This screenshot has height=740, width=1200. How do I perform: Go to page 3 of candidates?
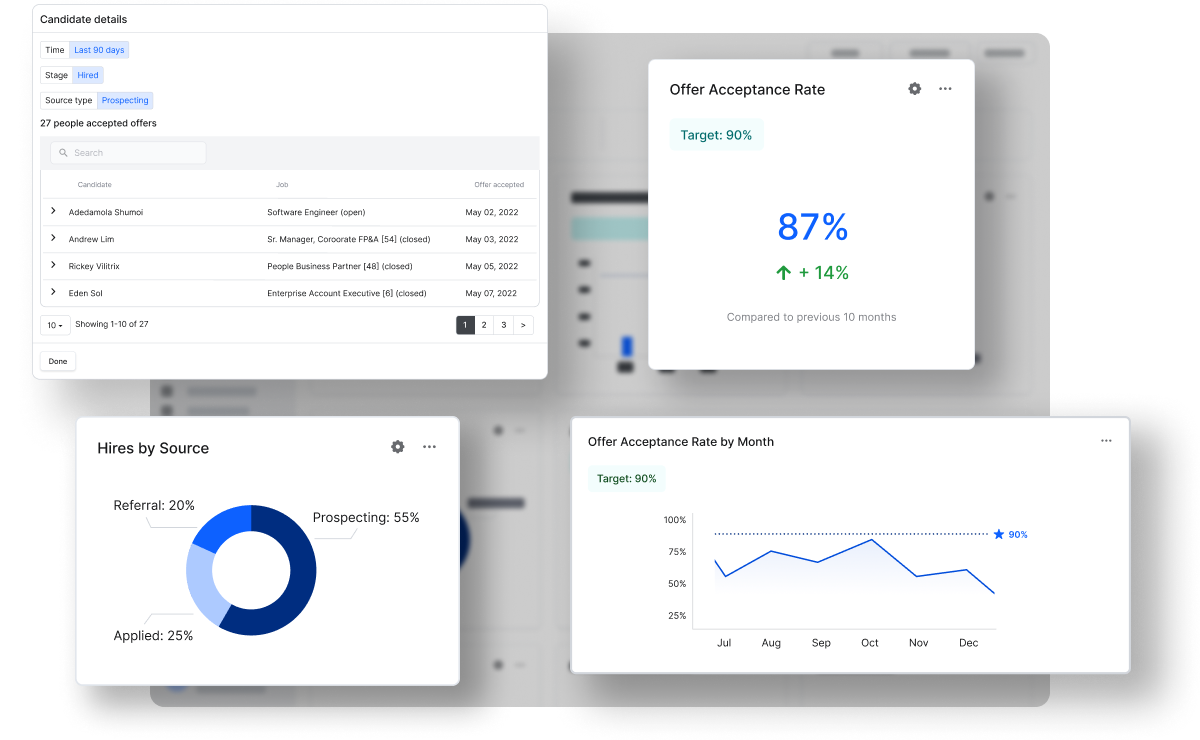tap(504, 325)
